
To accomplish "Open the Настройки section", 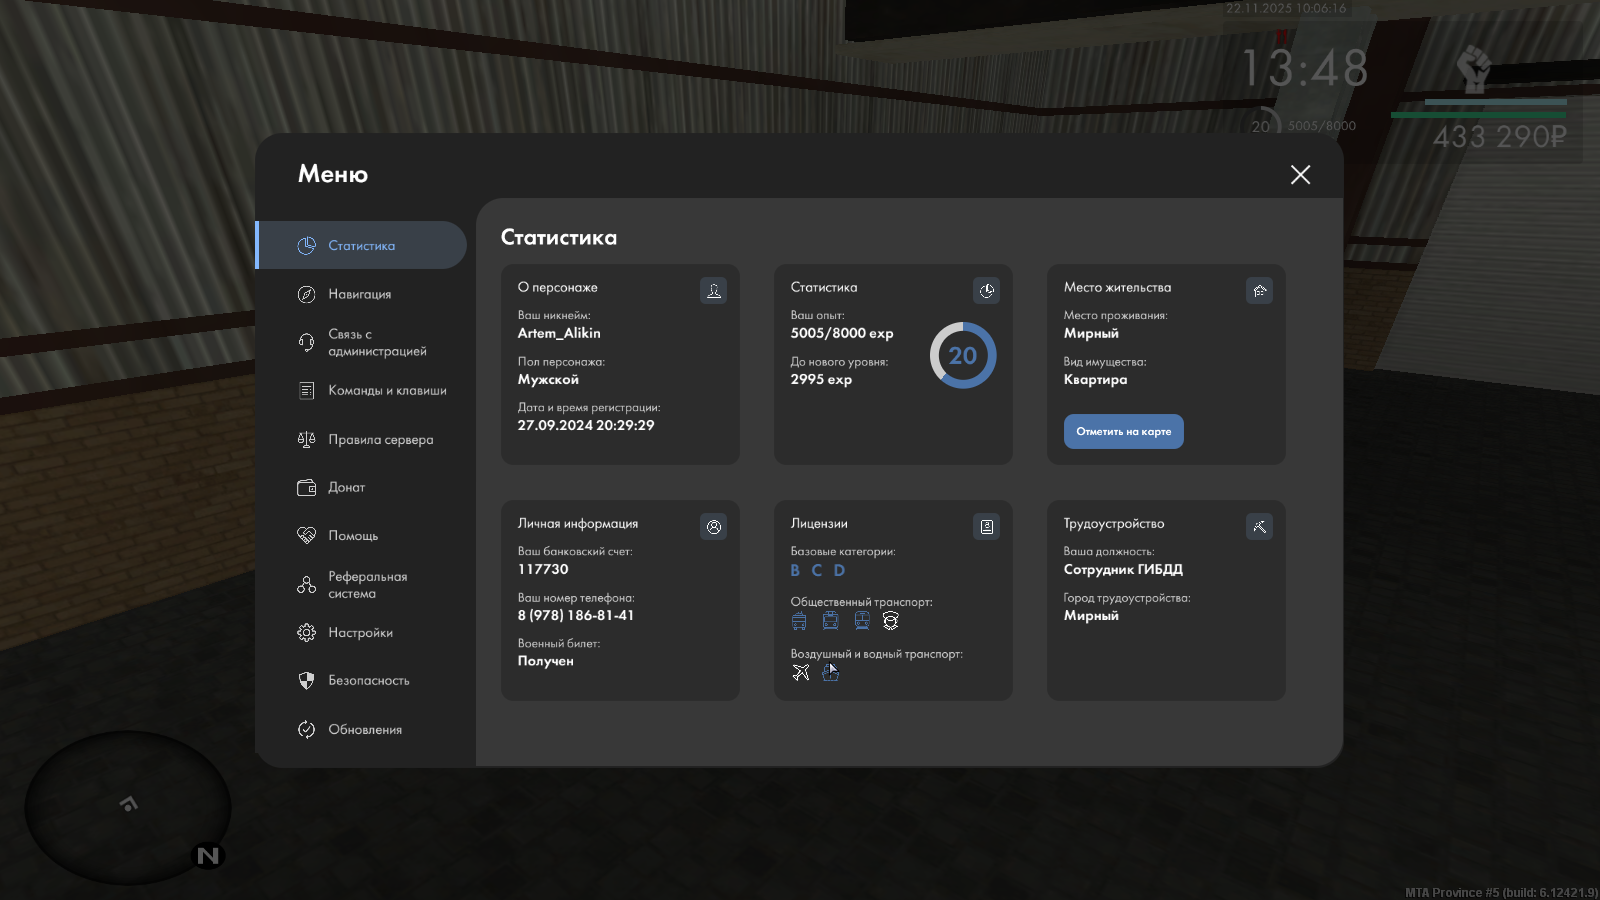I will coord(360,633).
